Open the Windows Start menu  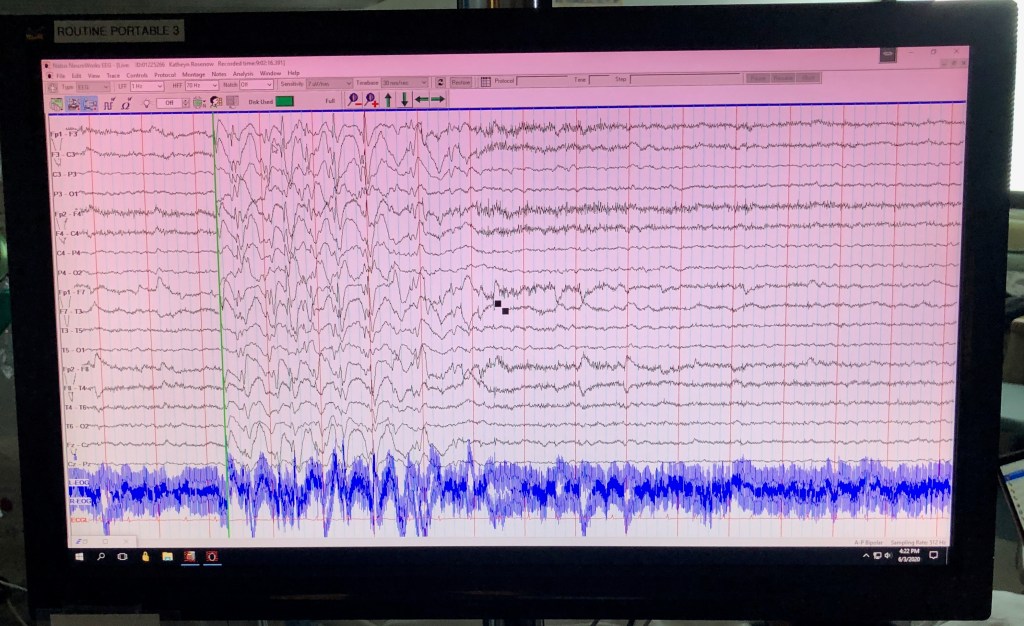80,556
